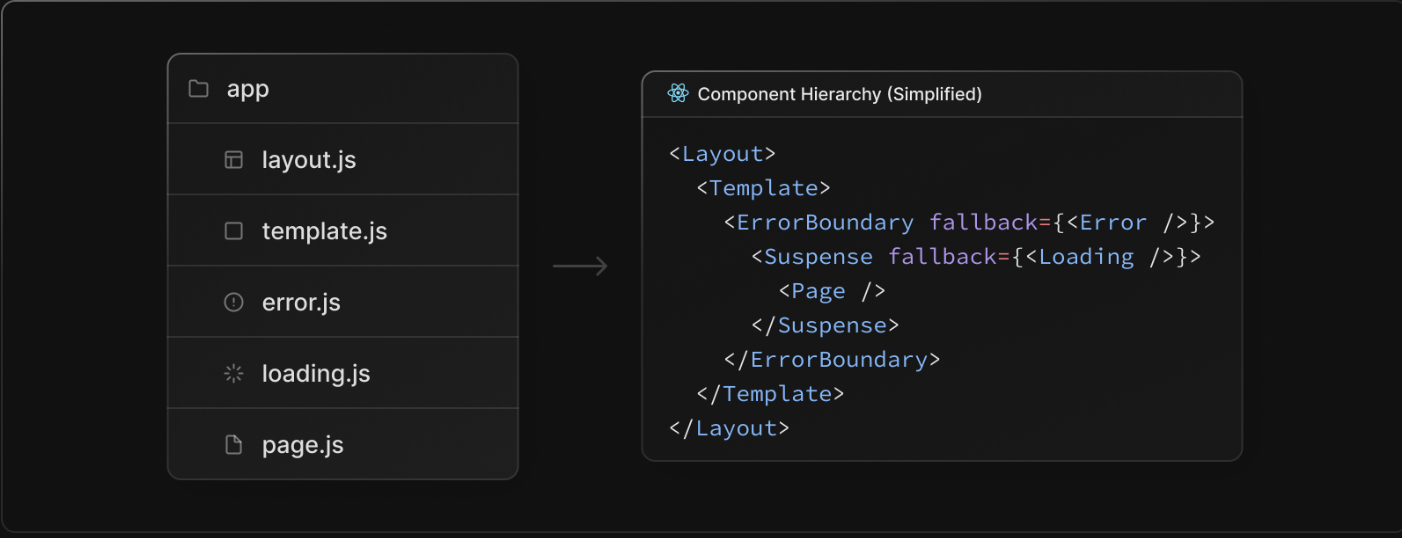This screenshot has width=1402, height=538.
Task: Click the React atom logo icon
Action: click(678, 94)
